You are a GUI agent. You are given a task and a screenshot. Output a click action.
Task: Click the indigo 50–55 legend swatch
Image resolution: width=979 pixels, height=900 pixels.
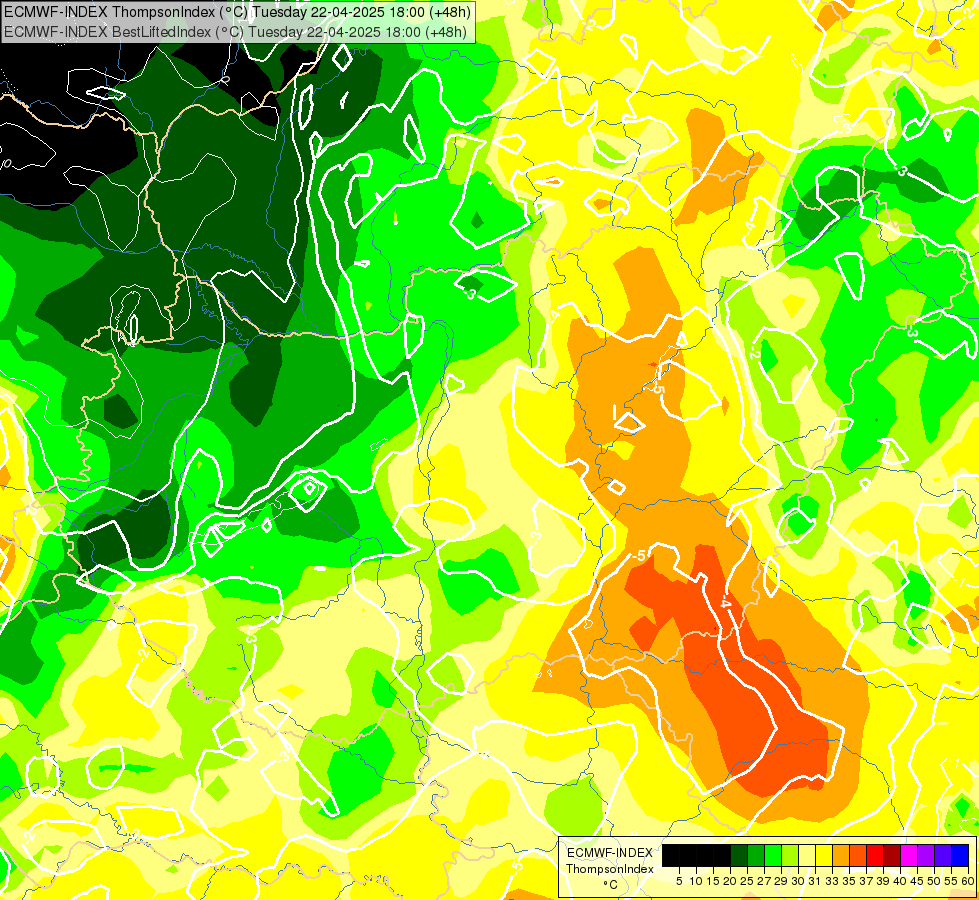point(943,855)
